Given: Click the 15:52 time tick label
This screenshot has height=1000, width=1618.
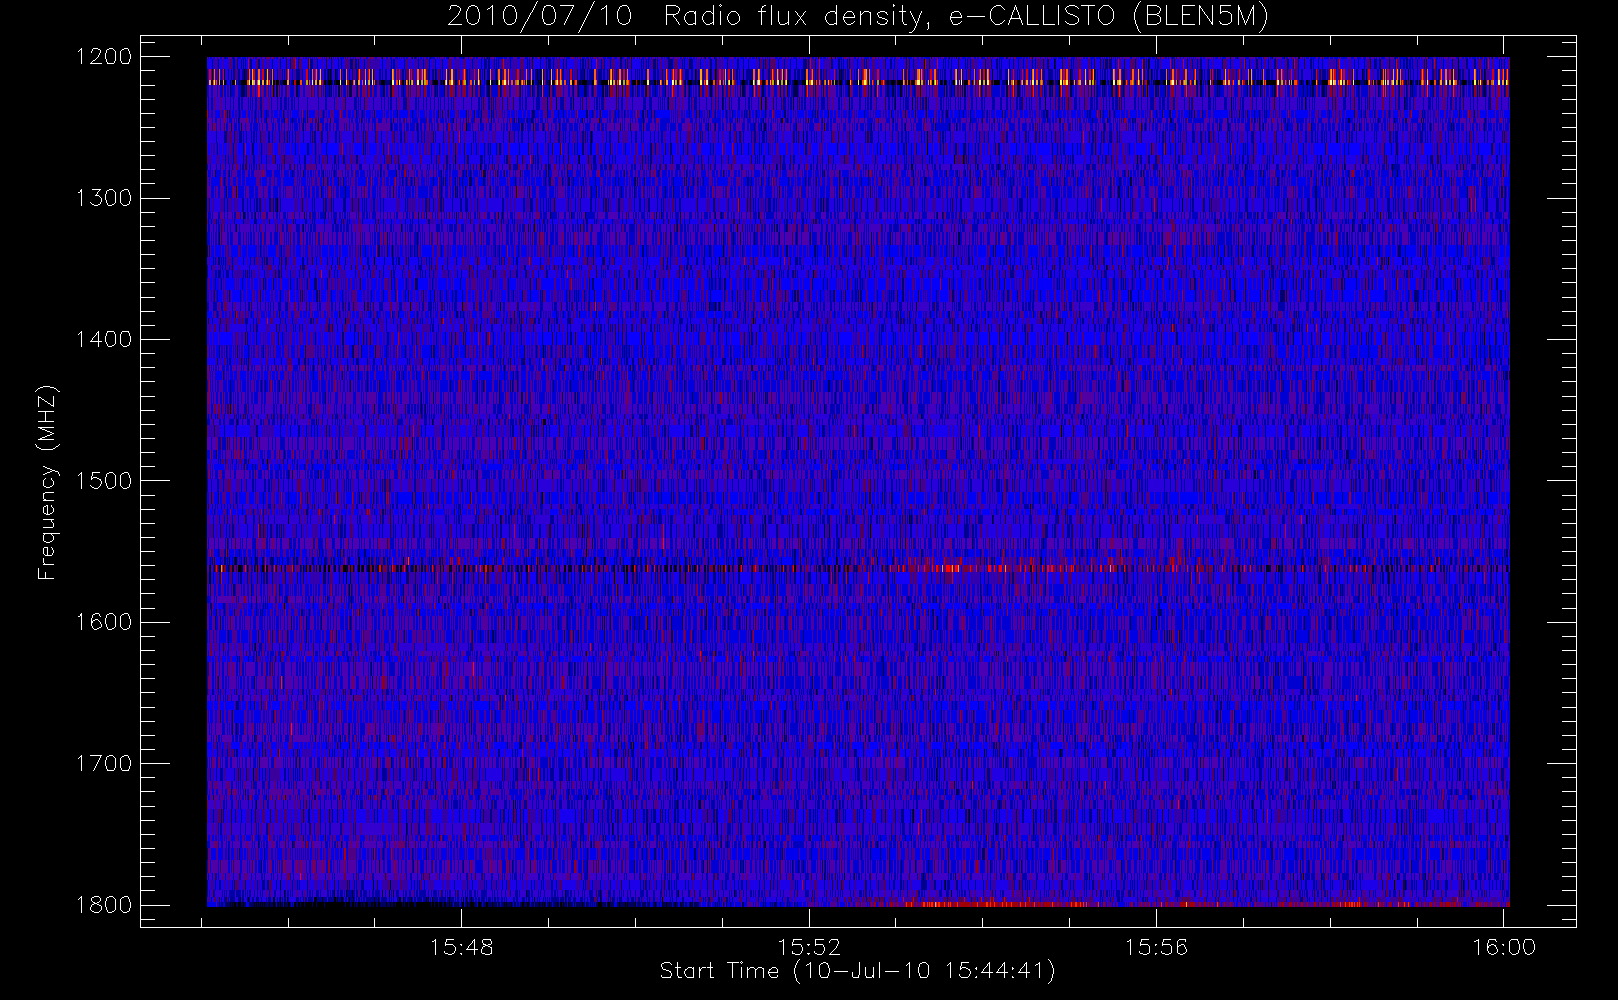Looking at the screenshot, I should (x=809, y=947).
